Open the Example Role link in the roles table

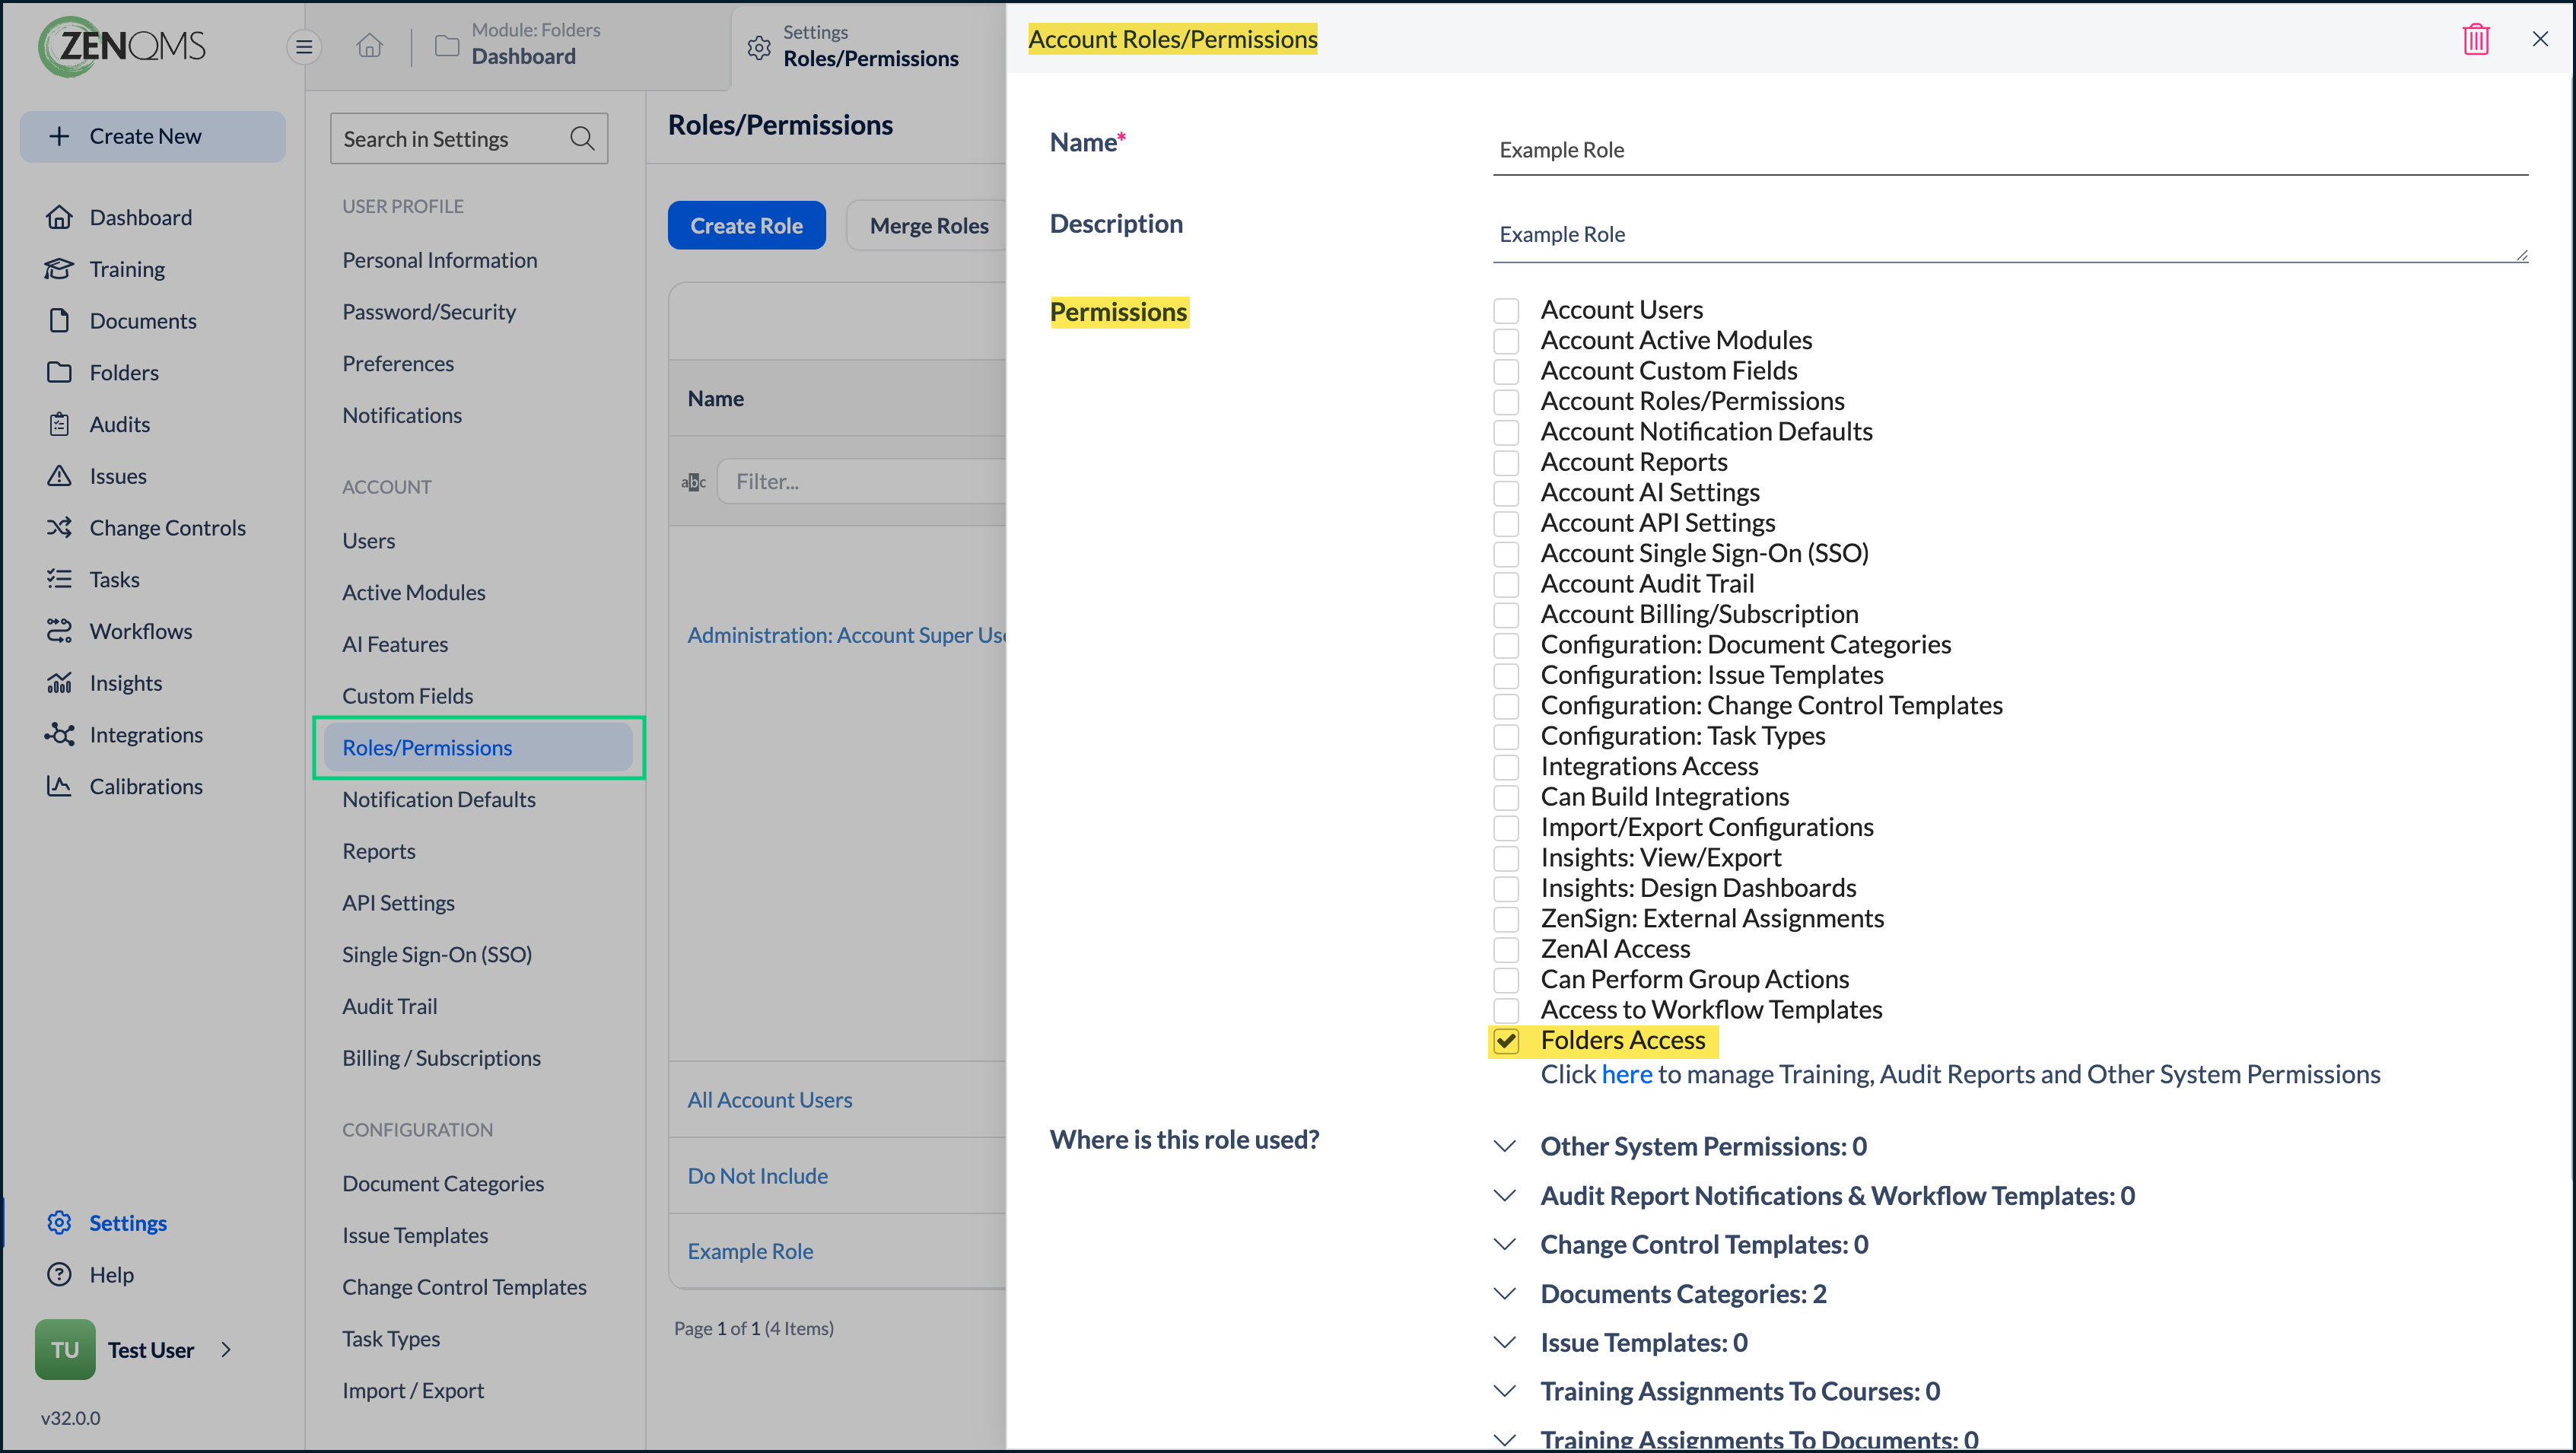point(750,1251)
